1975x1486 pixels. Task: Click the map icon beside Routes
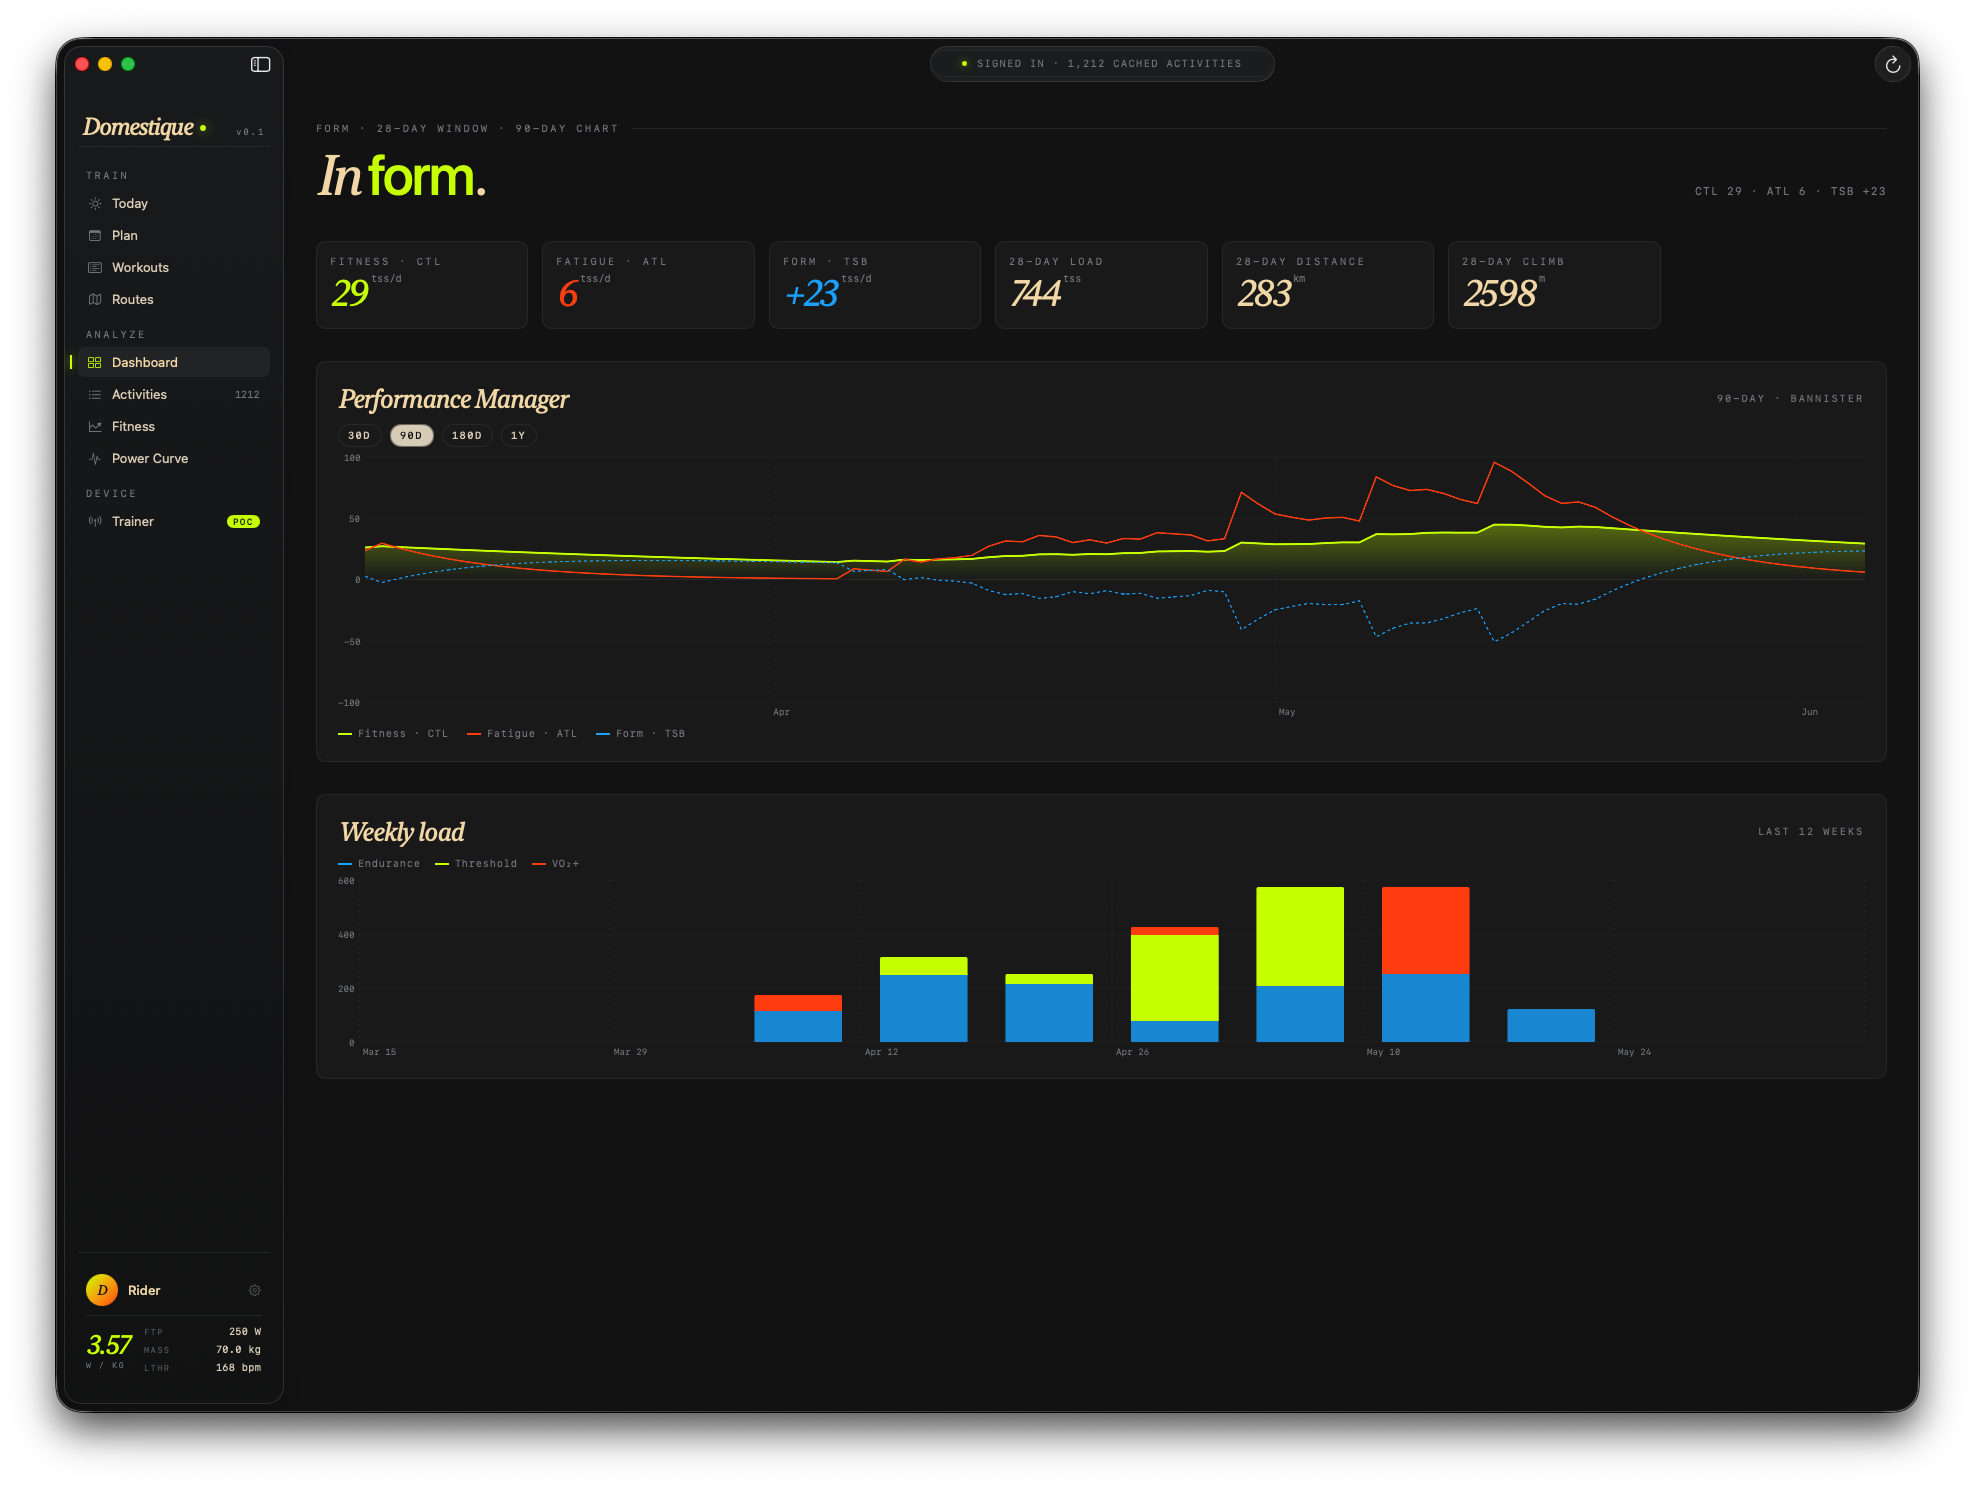click(95, 299)
